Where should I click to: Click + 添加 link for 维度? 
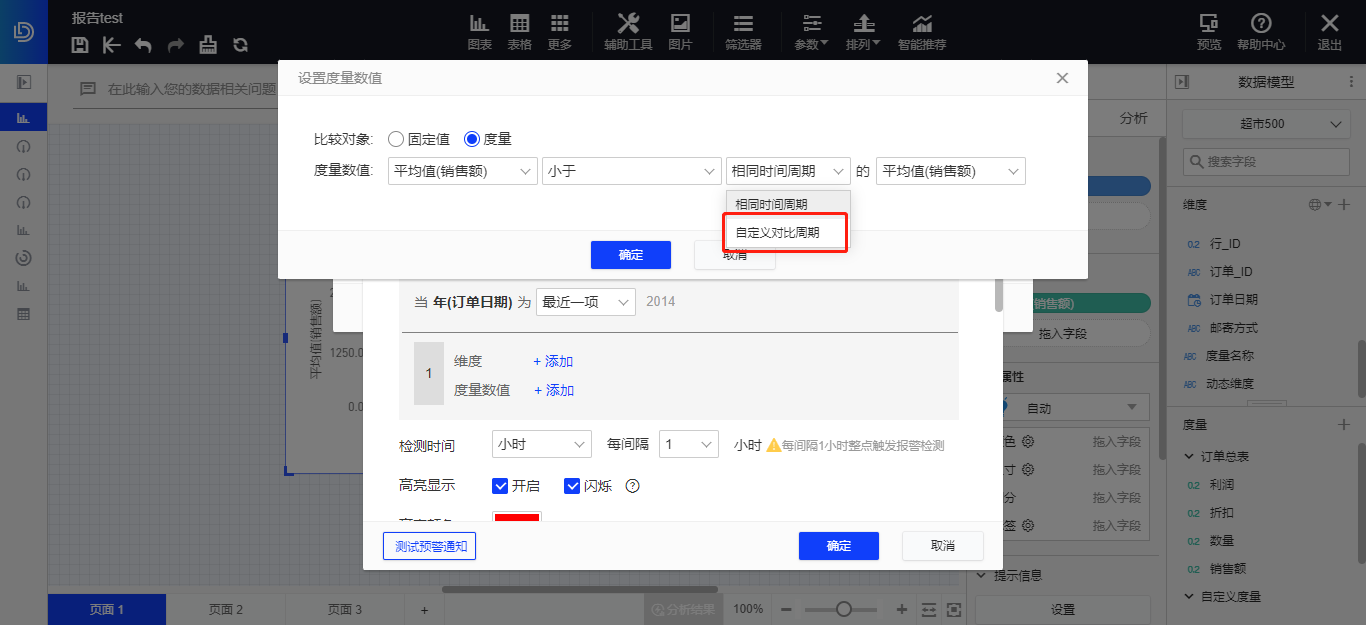(553, 361)
